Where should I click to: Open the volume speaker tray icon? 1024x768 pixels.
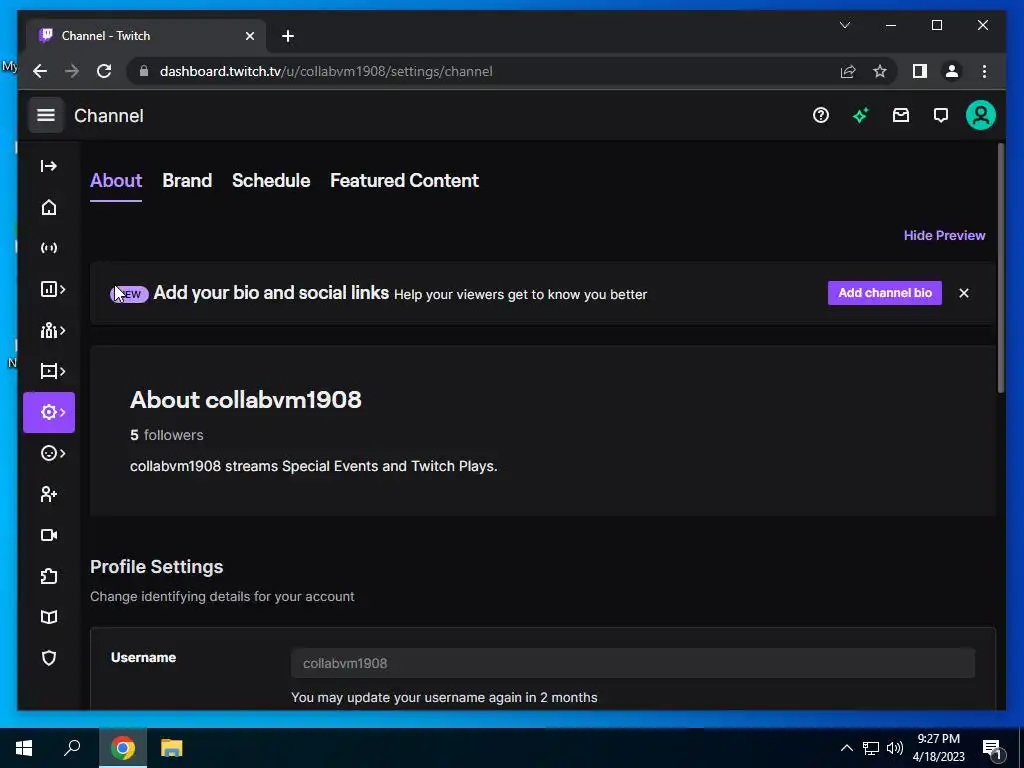894,748
